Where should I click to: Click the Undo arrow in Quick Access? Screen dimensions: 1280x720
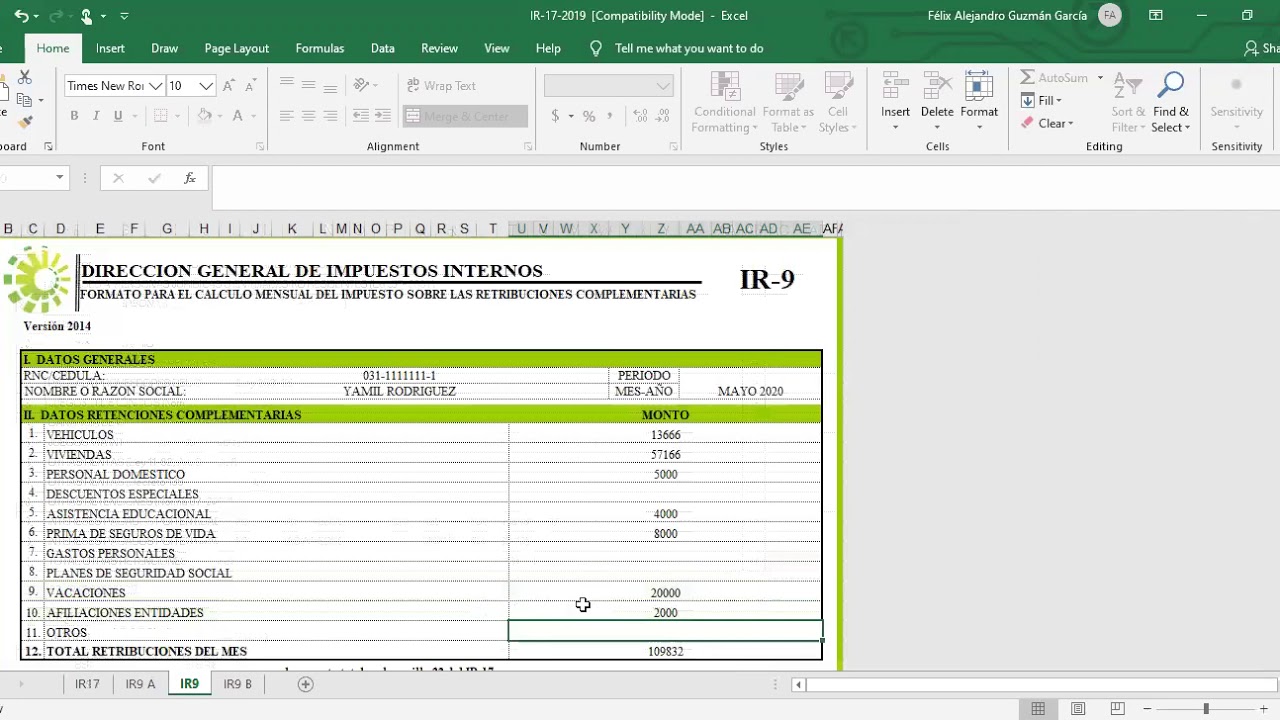click(21, 16)
